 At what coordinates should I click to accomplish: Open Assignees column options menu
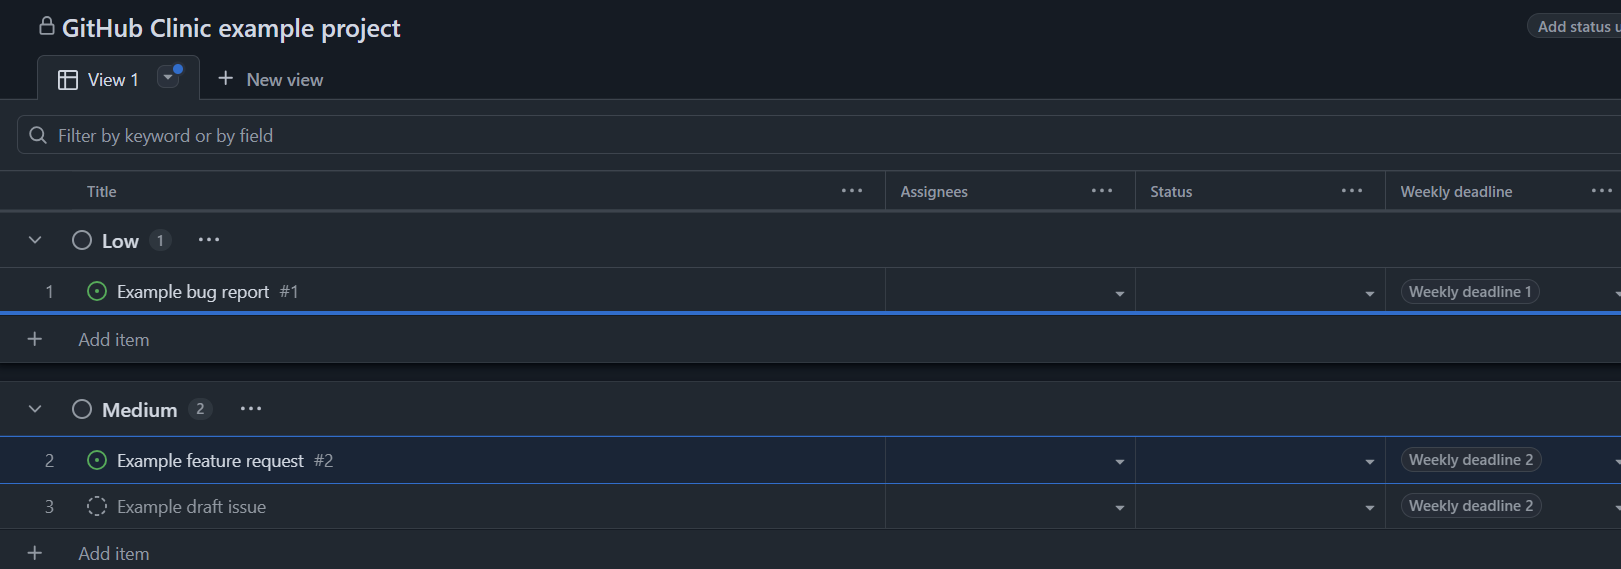click(1102, 191)
